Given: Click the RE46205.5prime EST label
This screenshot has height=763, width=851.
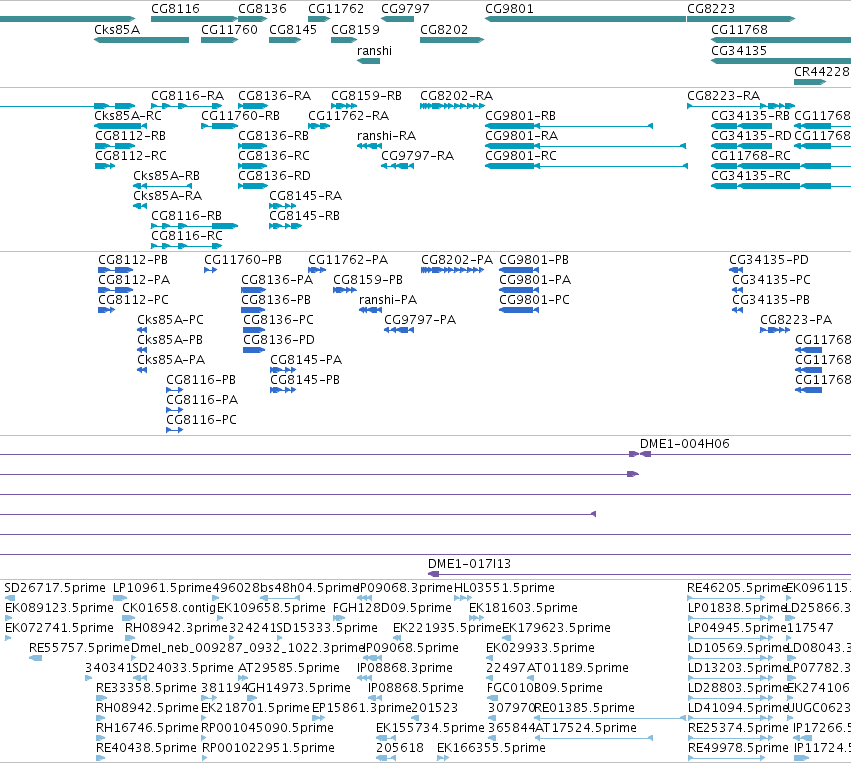Looking at the screenshot, I should [x=737, y=588].
